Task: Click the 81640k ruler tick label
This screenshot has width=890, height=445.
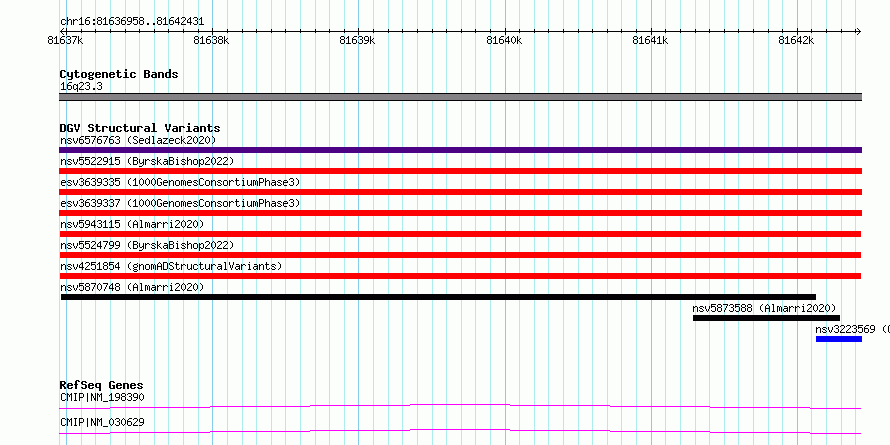Action: pos(504,41)
